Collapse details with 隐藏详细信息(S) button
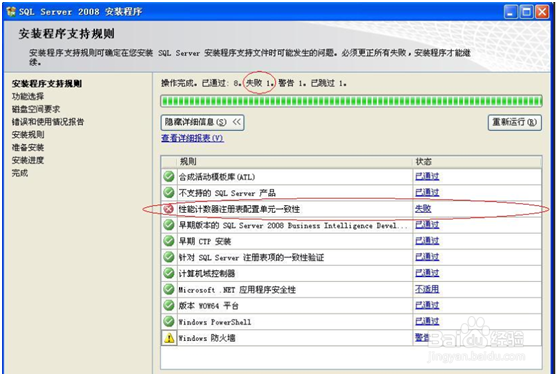The image size is (558, 376). (x=202, y=122)
